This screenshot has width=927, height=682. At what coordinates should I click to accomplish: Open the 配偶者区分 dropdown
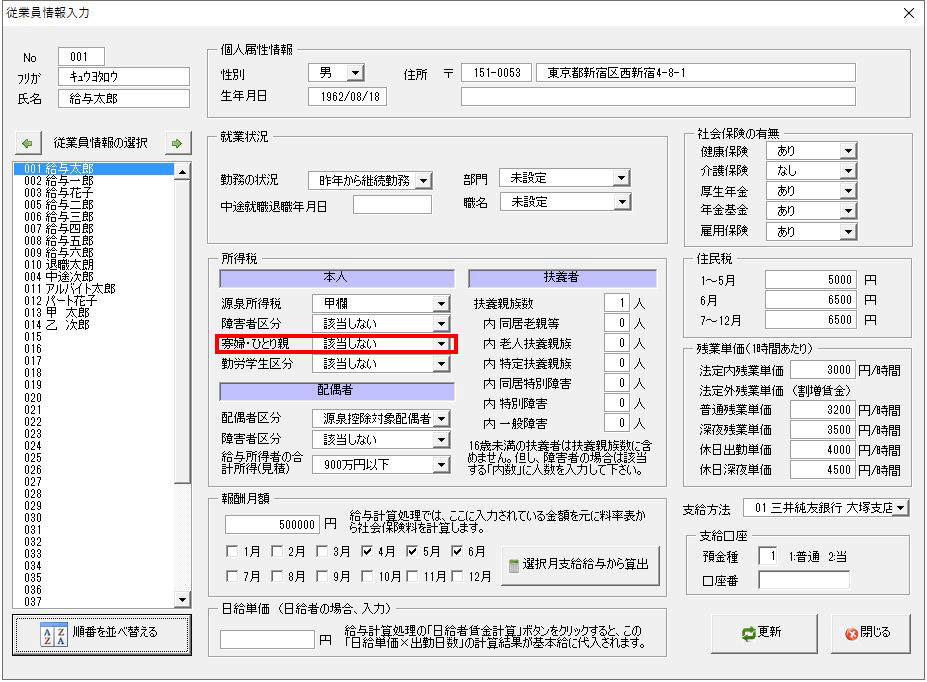pyautogui.click(x=441, y=419)
